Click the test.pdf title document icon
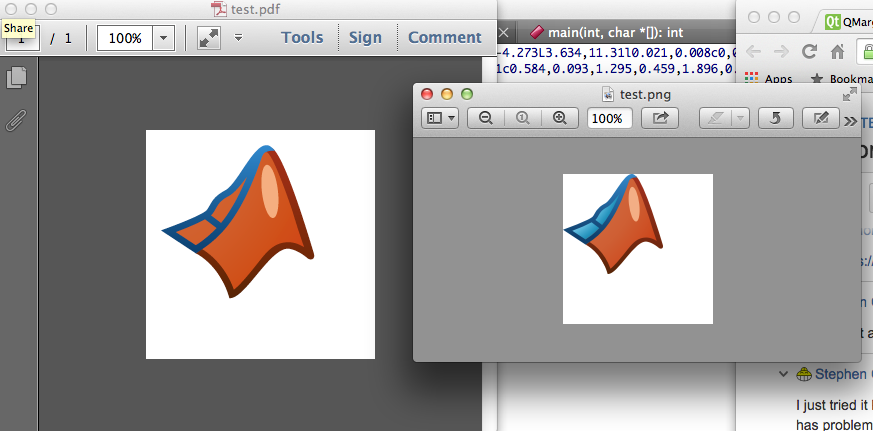 (219, 9)
